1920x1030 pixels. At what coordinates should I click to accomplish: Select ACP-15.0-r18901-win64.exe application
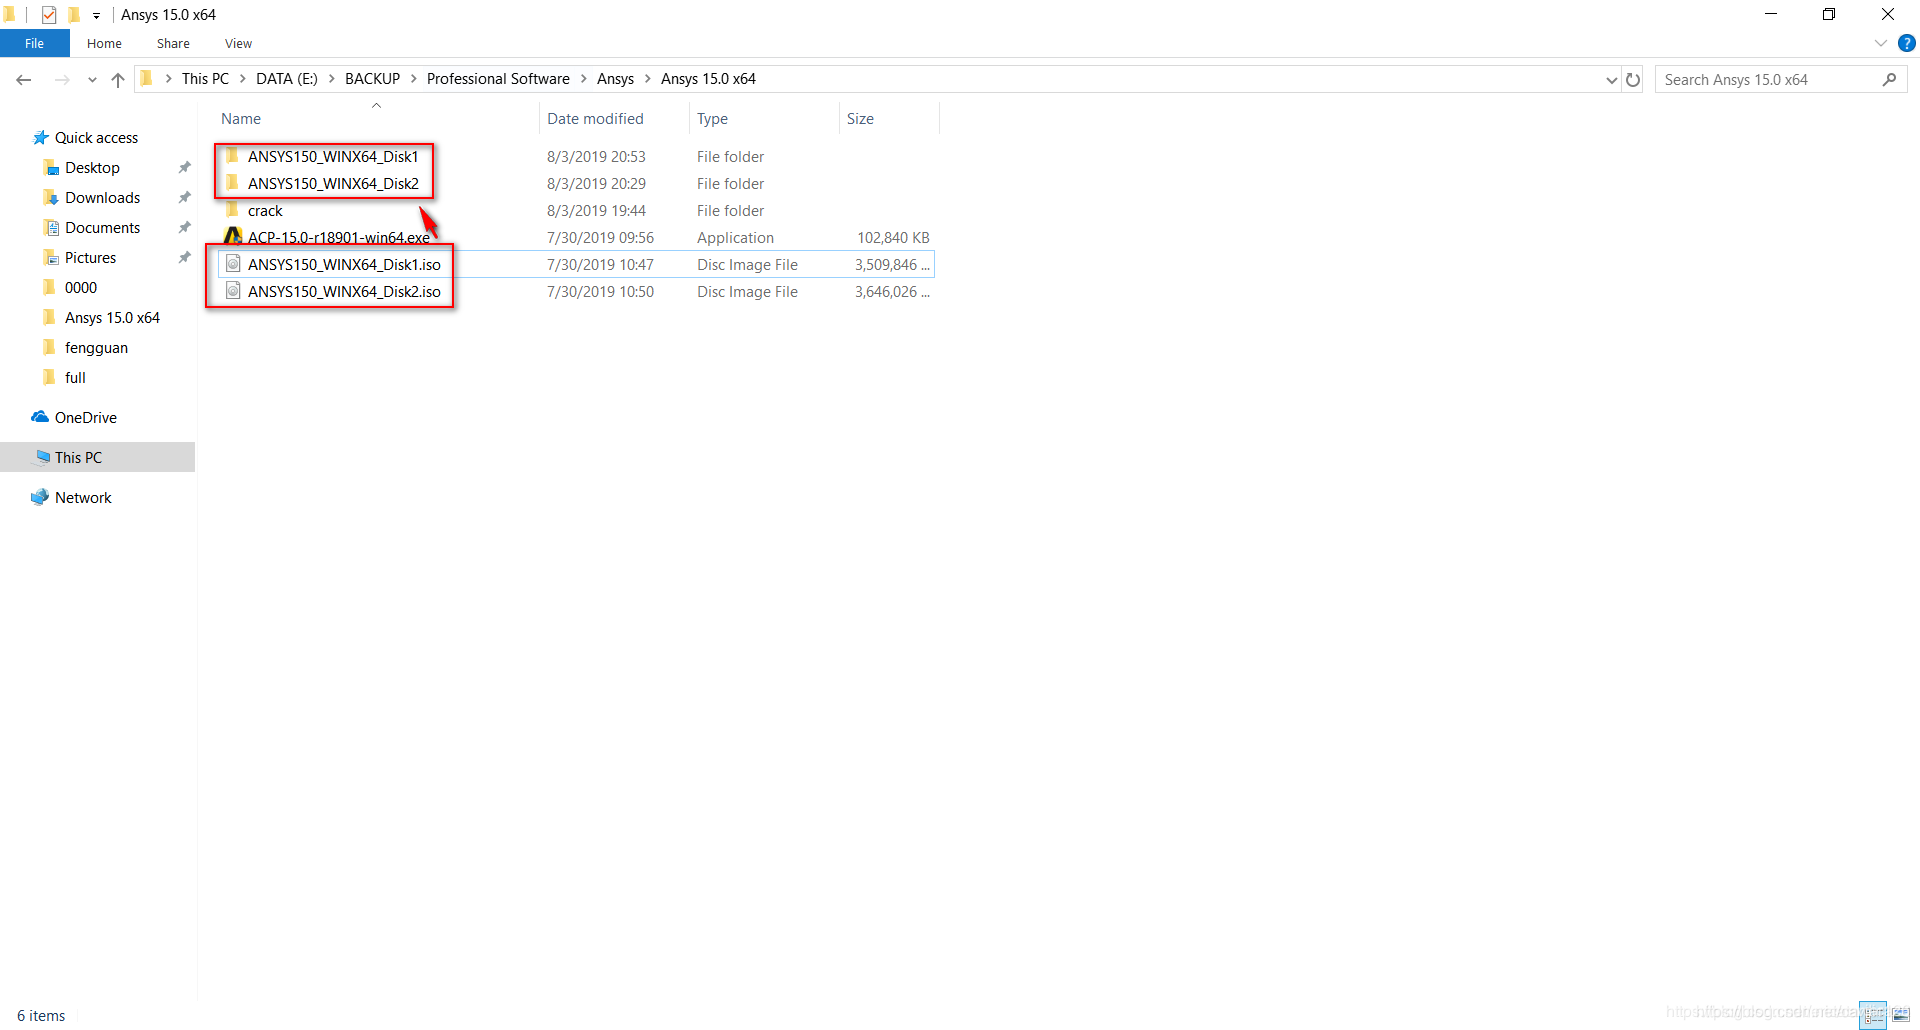click(x=338, y=237)
